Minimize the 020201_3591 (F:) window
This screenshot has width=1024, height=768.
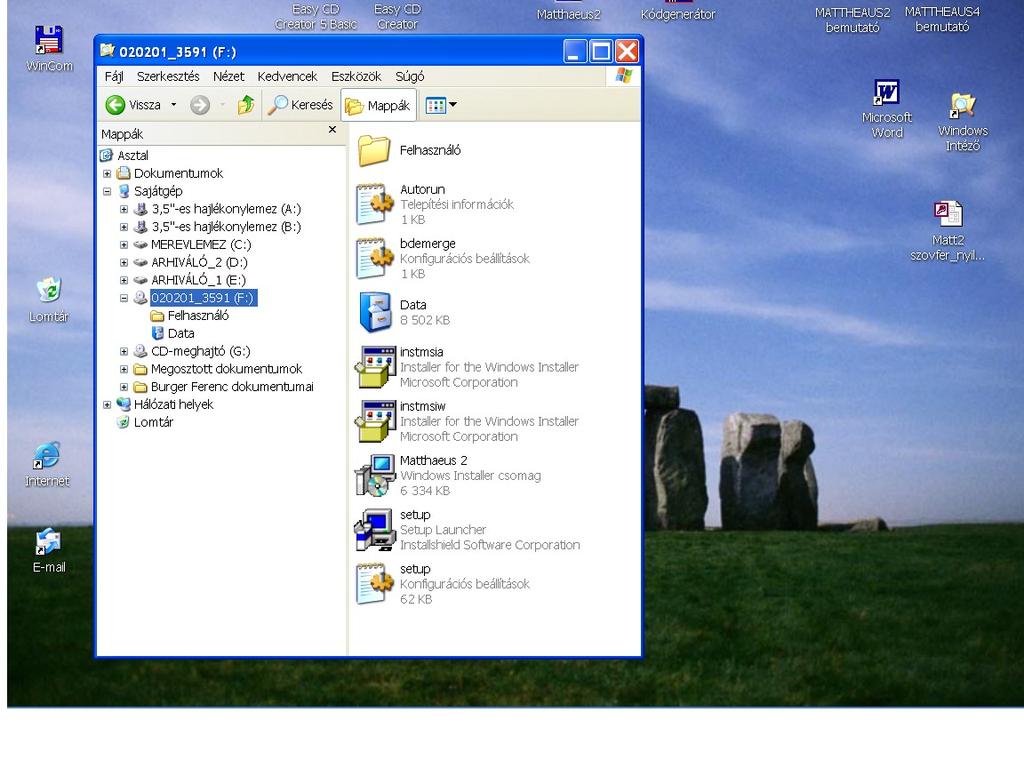pos(575,51)
